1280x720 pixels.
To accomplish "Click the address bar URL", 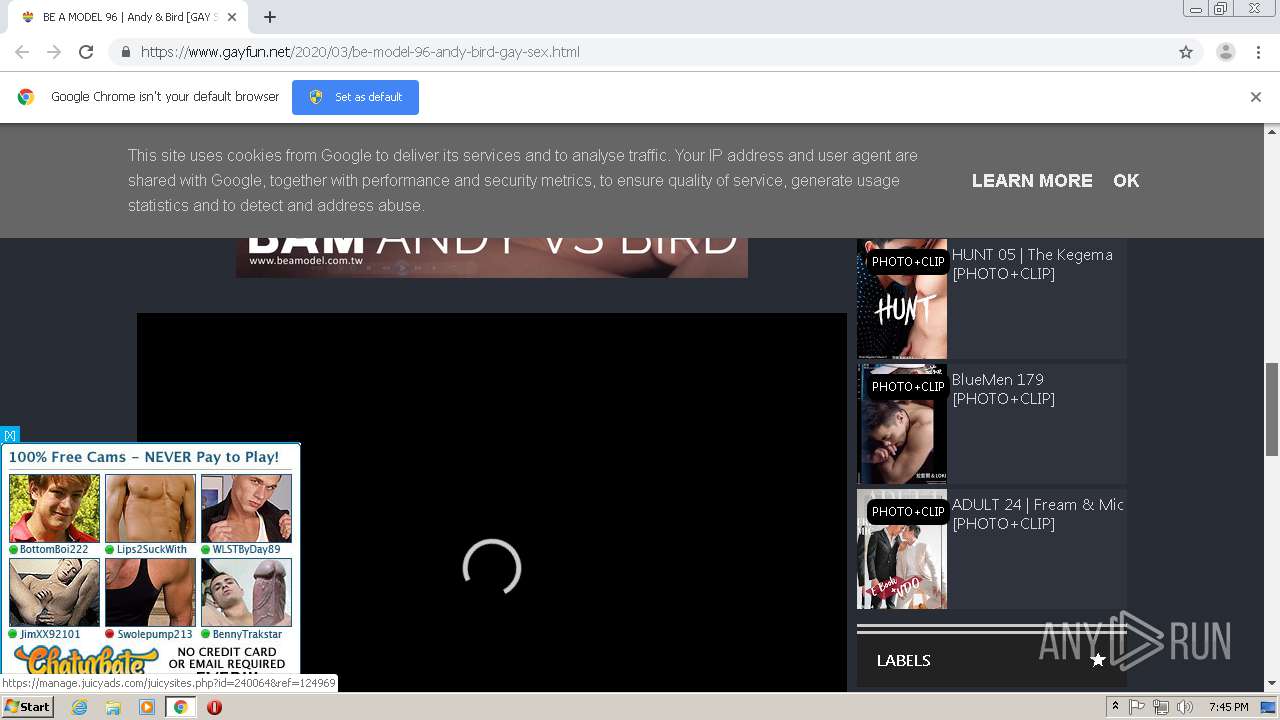I will point(360,52).
